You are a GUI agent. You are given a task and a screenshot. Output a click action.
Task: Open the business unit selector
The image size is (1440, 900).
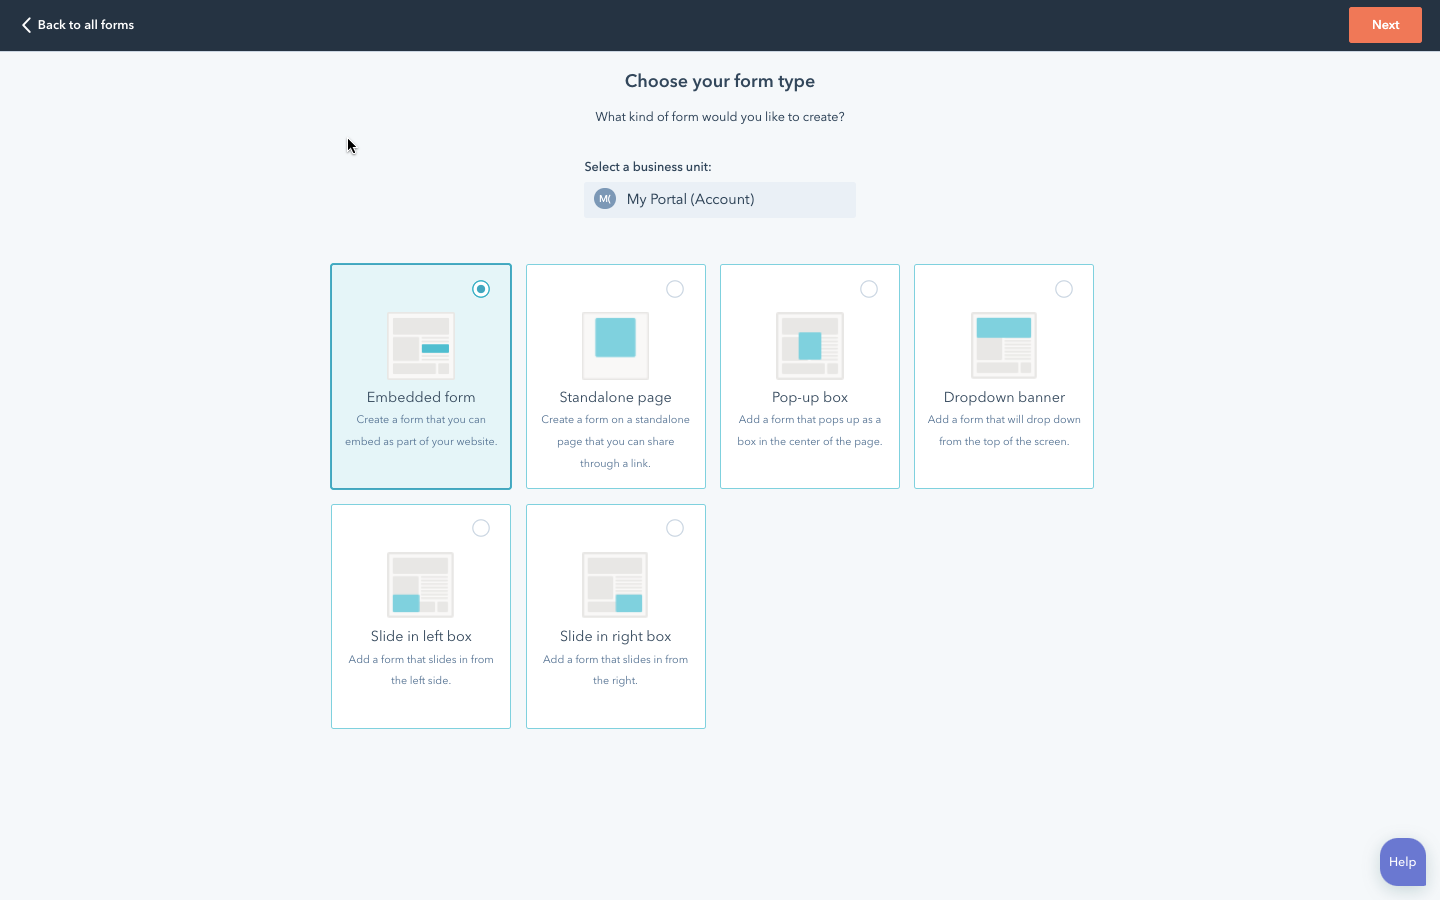(719, 199)
